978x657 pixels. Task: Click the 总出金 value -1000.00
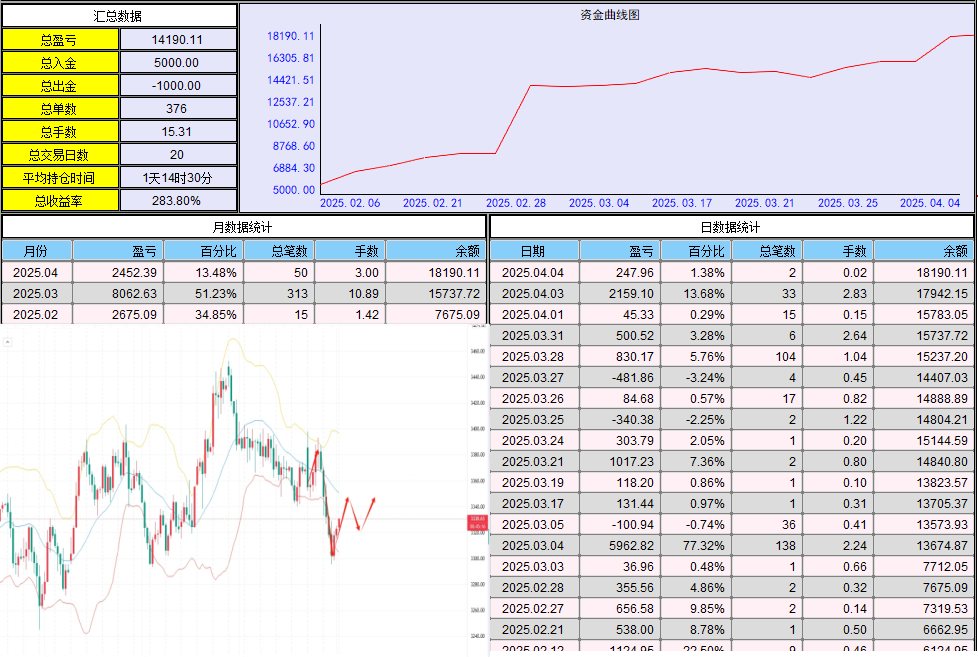click(x=178, y=86)
